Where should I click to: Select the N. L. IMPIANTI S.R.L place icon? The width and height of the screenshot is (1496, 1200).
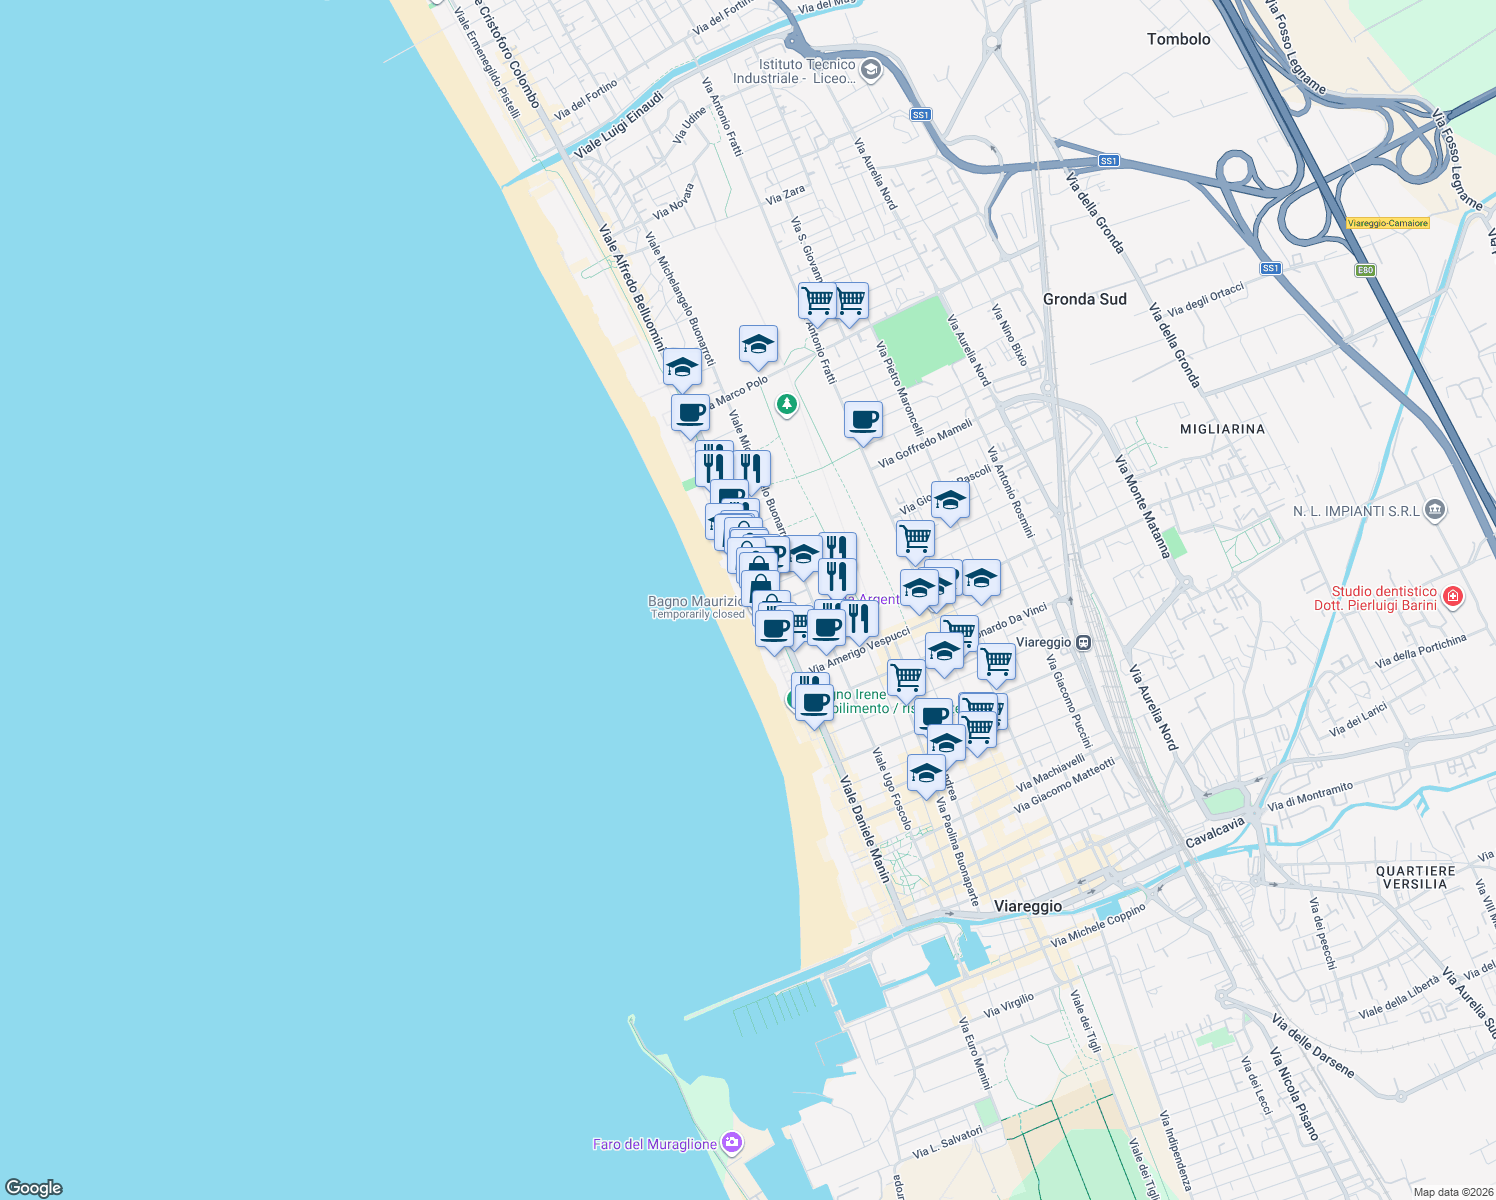1435,511
